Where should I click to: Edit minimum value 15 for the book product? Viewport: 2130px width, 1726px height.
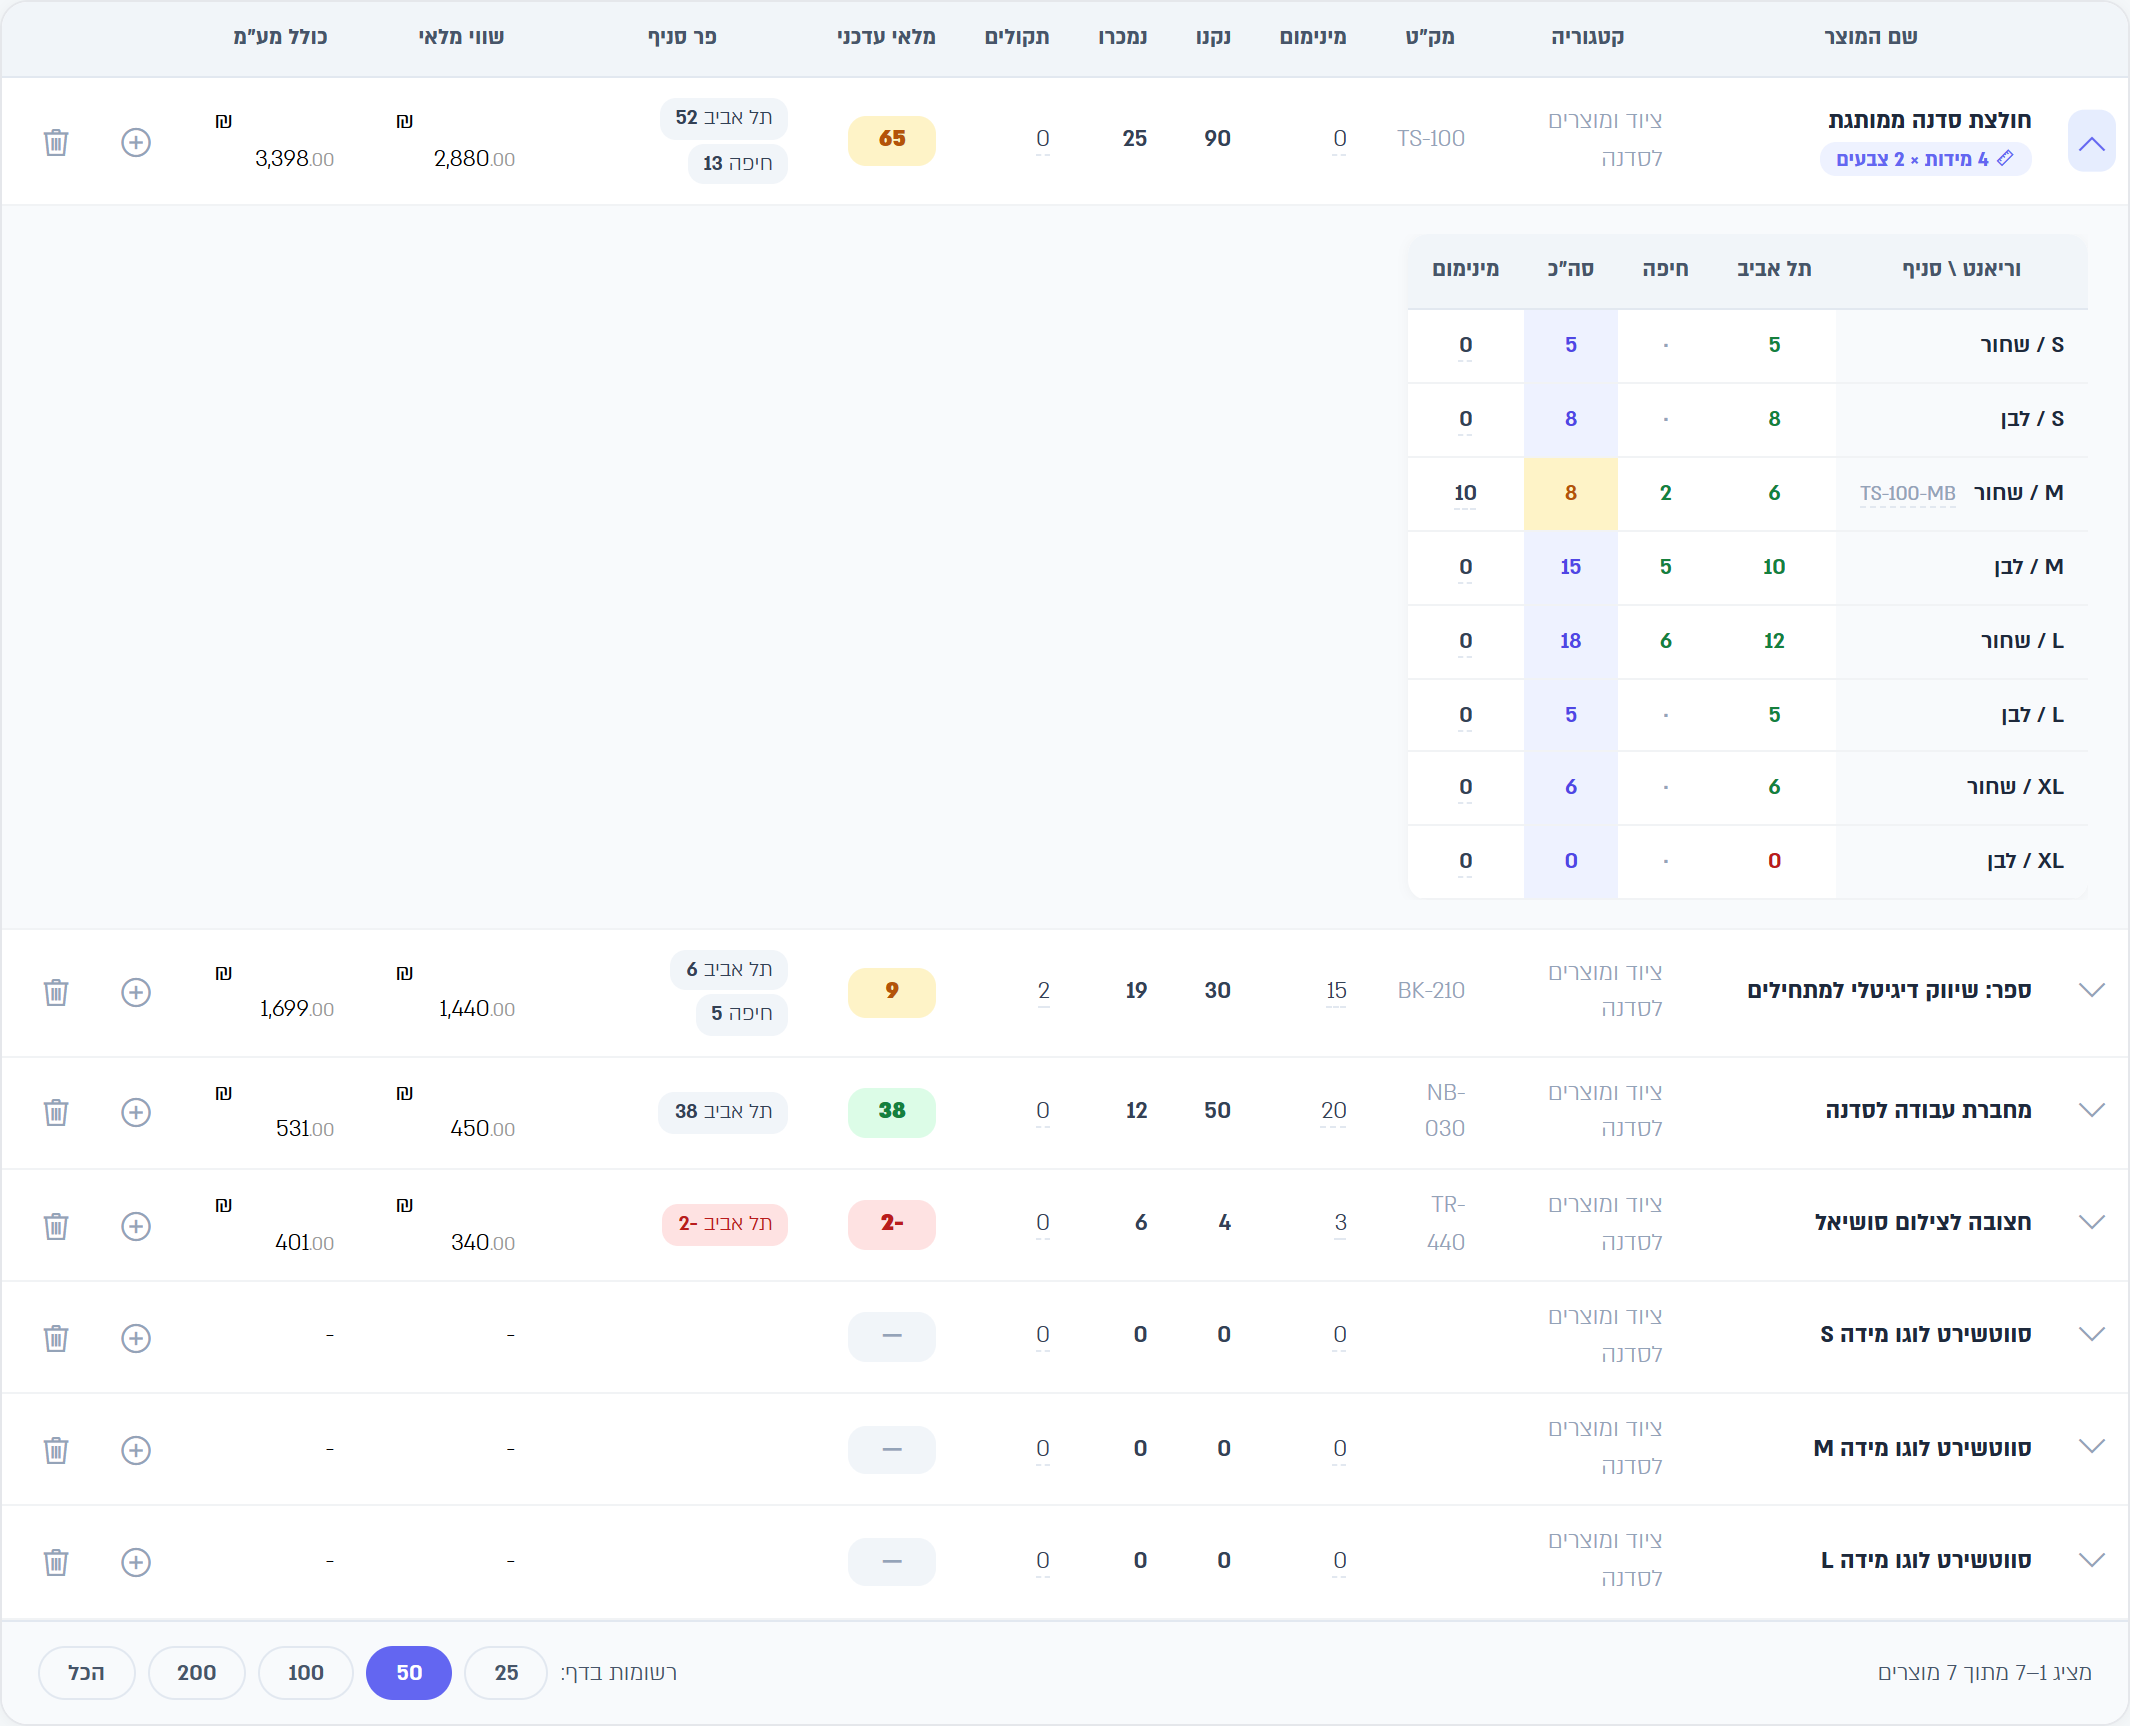click(x=1336, y=990)
